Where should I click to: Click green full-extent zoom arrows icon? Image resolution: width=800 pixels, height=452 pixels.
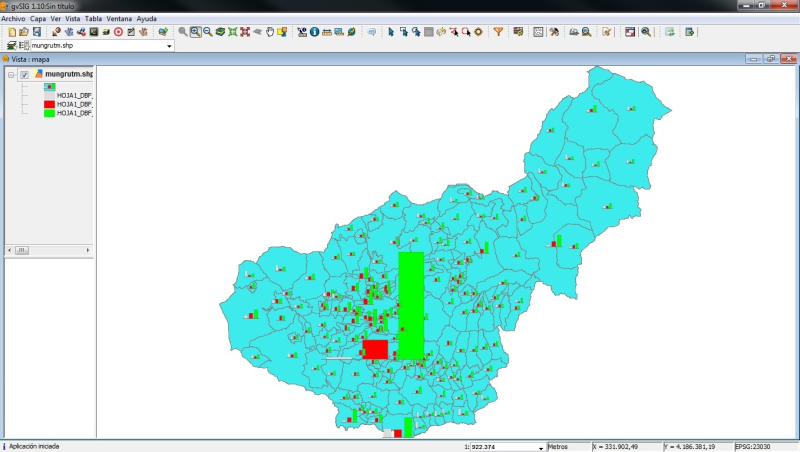233,32
